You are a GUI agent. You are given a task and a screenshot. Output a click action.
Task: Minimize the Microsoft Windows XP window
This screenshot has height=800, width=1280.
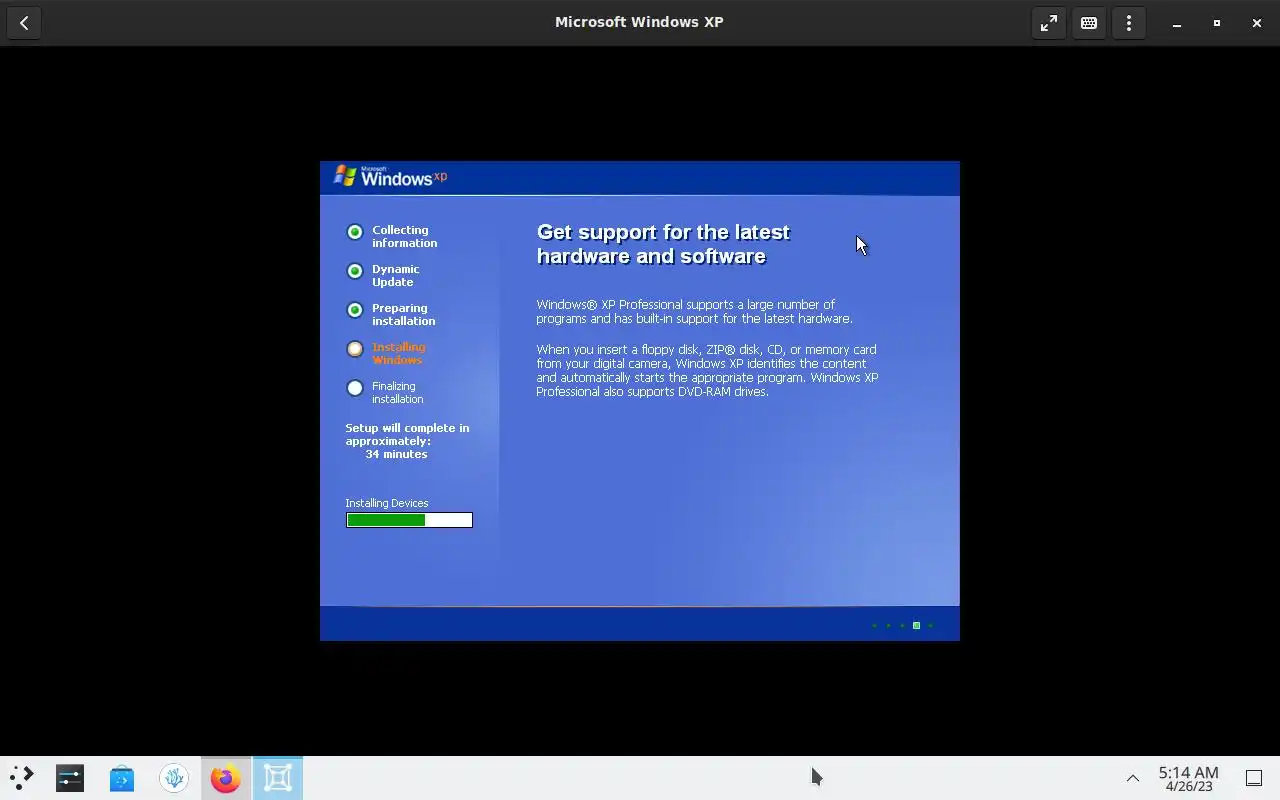(1177, 23)
